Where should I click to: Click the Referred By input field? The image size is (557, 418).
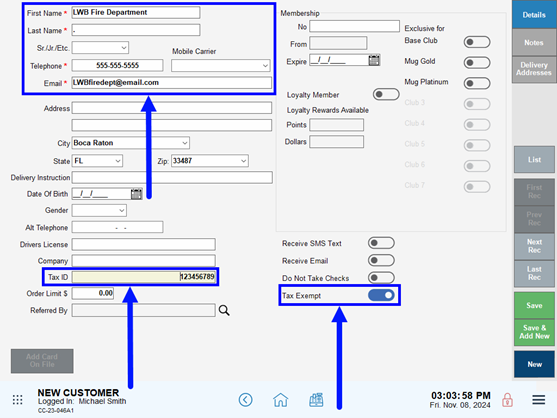[x=144, y=310]
